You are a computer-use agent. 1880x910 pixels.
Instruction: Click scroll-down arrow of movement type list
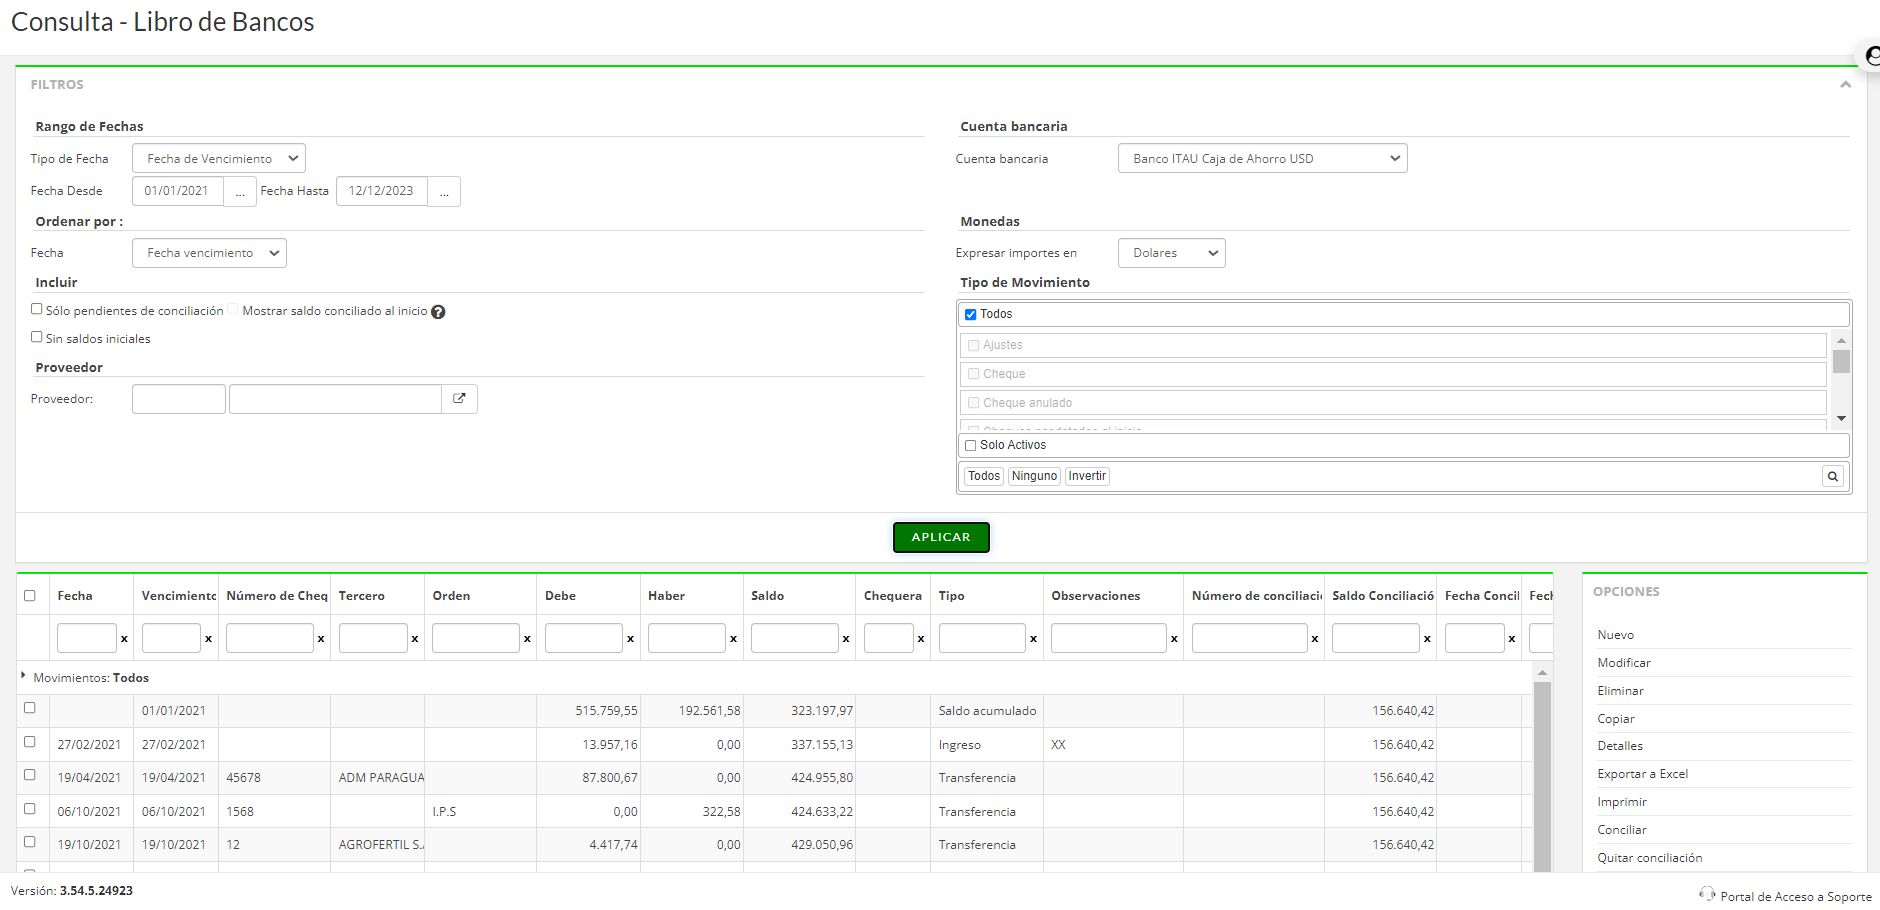coord(1841,419)
